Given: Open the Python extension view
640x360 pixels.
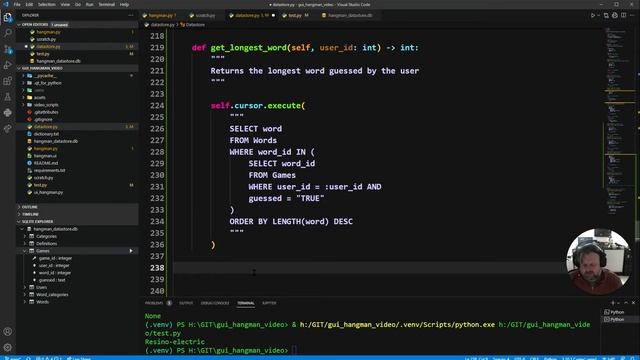Looking at the screenshot, I should pos(7,113).
